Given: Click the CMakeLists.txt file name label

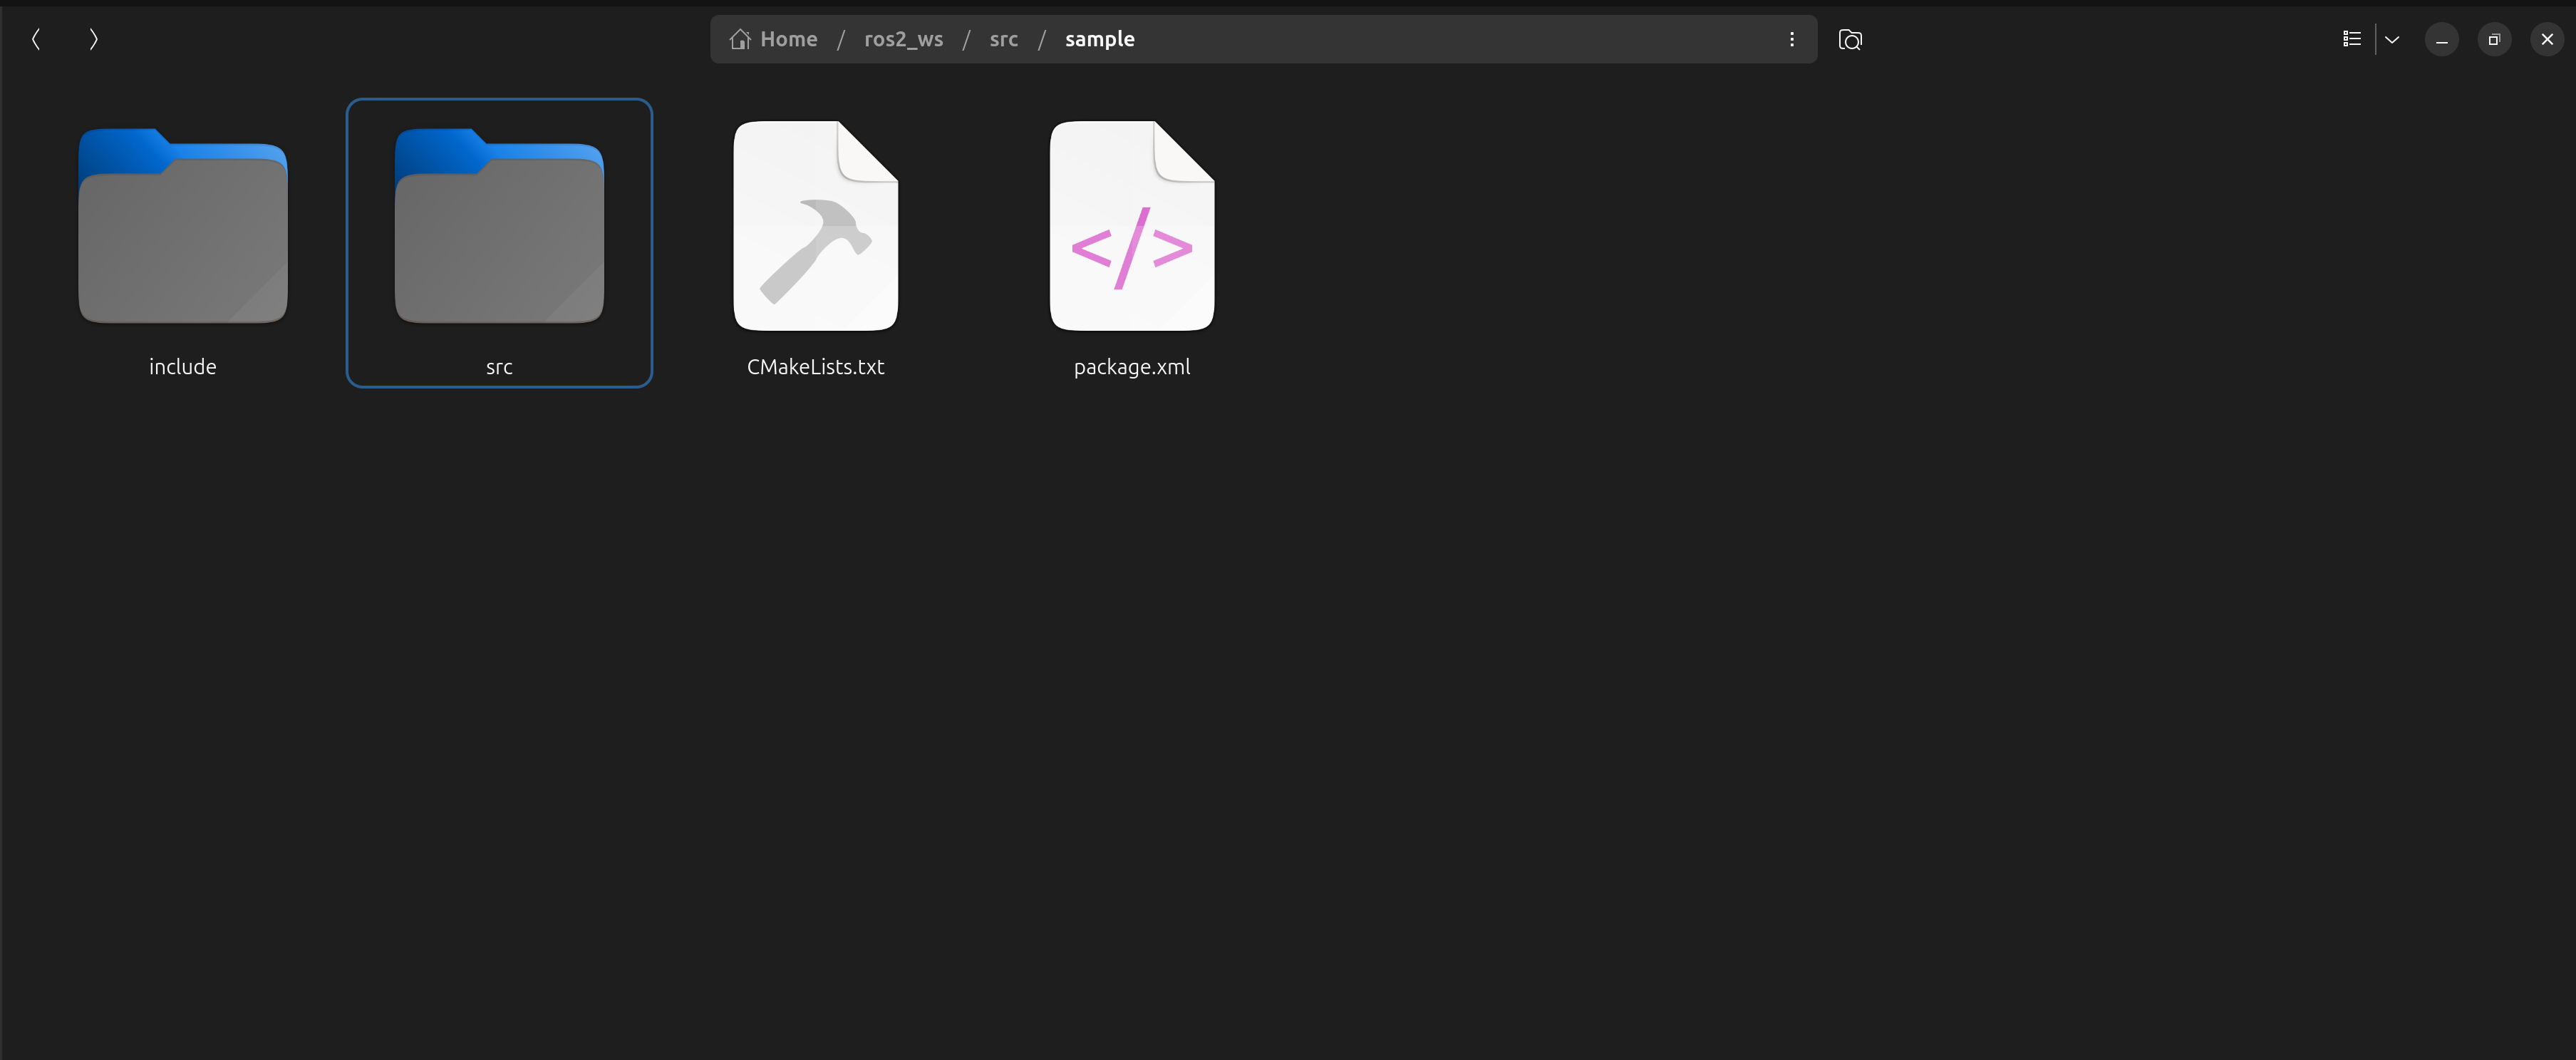Looking at the screenshot, I should point(815,367).
